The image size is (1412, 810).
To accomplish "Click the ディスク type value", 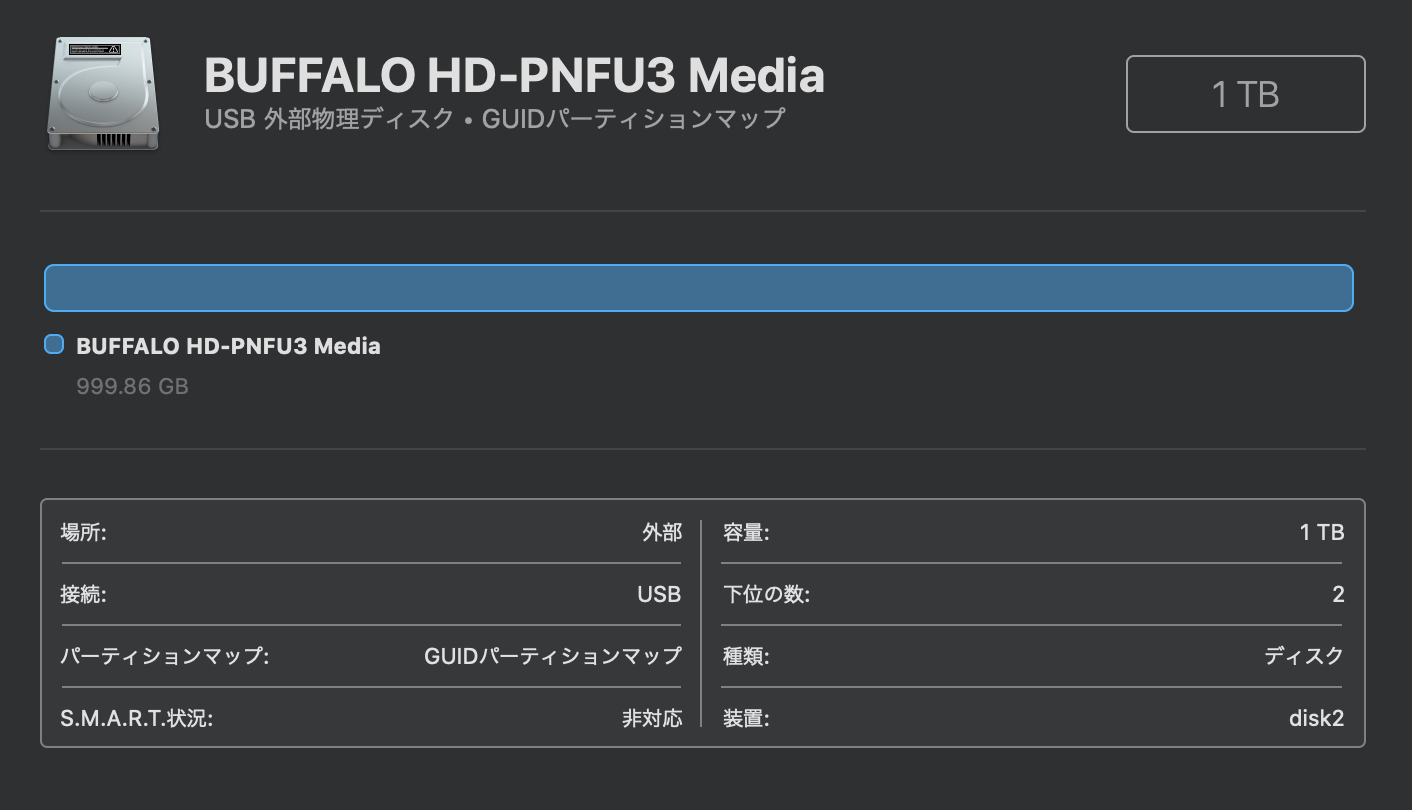I will coord(1304,657).
